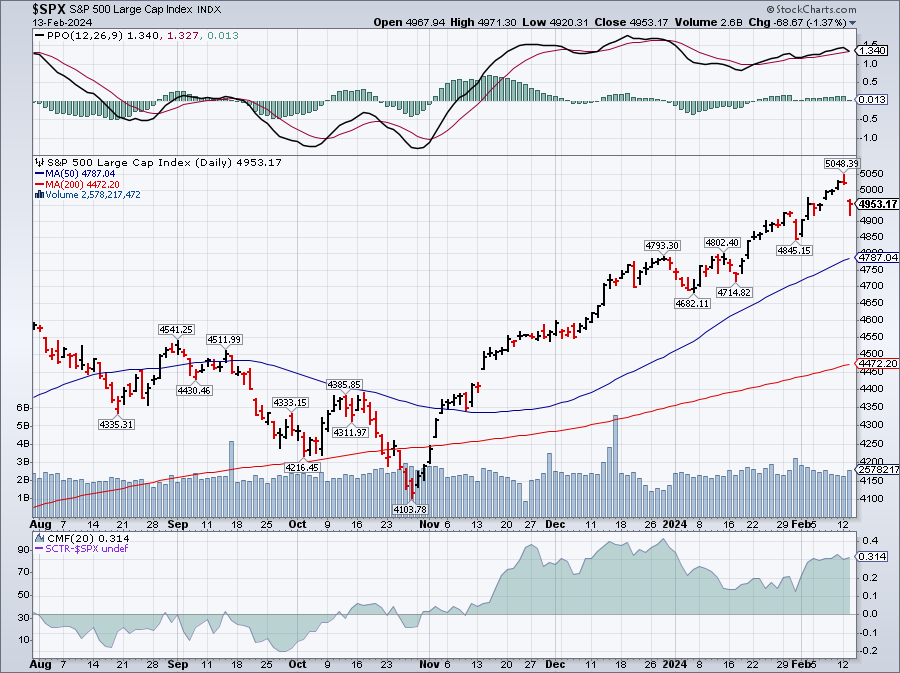Image resolution: width=900 pixels, height=673 pixels.
Task: Click the MA(200) value tag 4472.20 on axis
Action: [875, 363]
